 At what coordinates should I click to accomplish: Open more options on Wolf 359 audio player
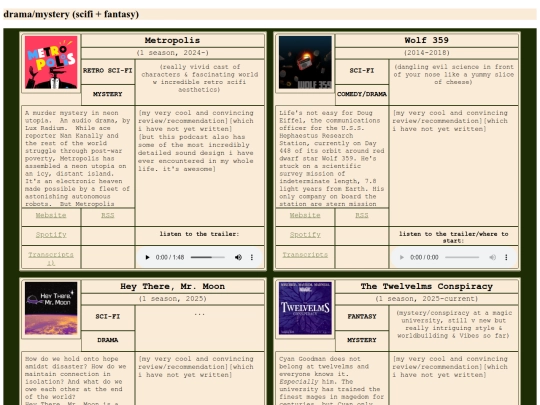click(x=506, y=257)
